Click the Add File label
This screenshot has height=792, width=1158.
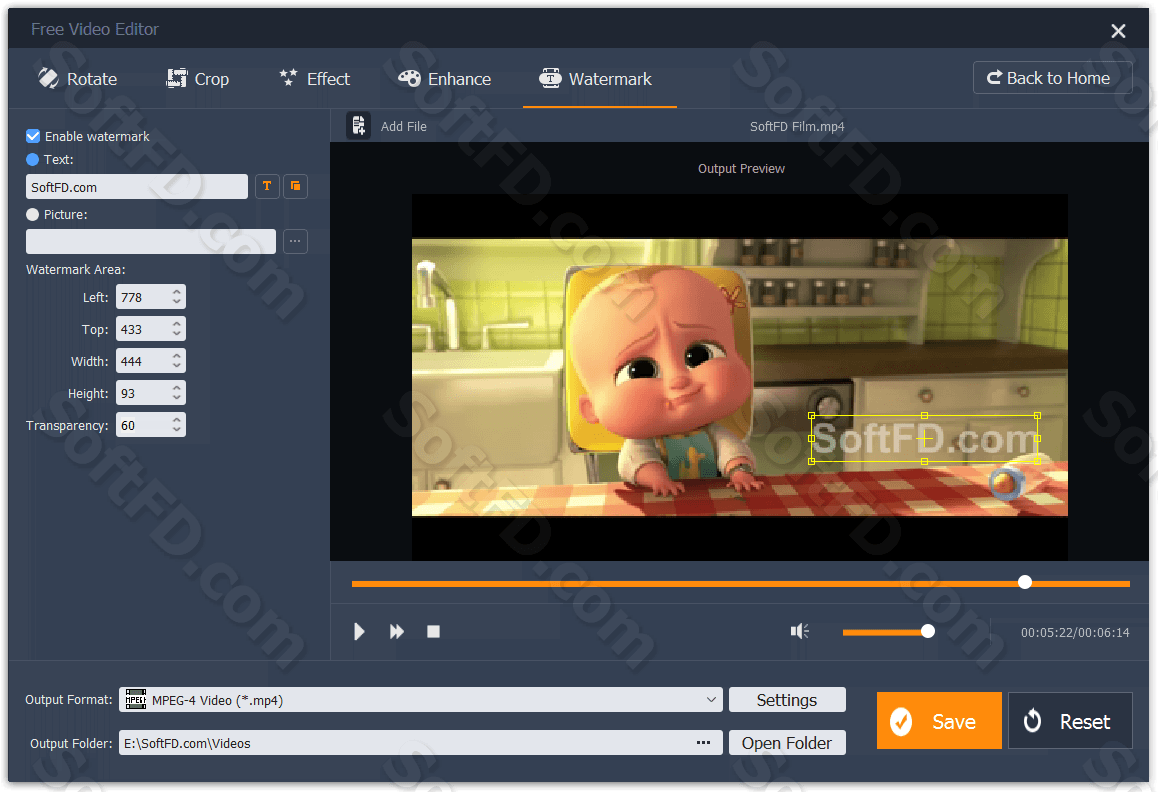[404, 126]
